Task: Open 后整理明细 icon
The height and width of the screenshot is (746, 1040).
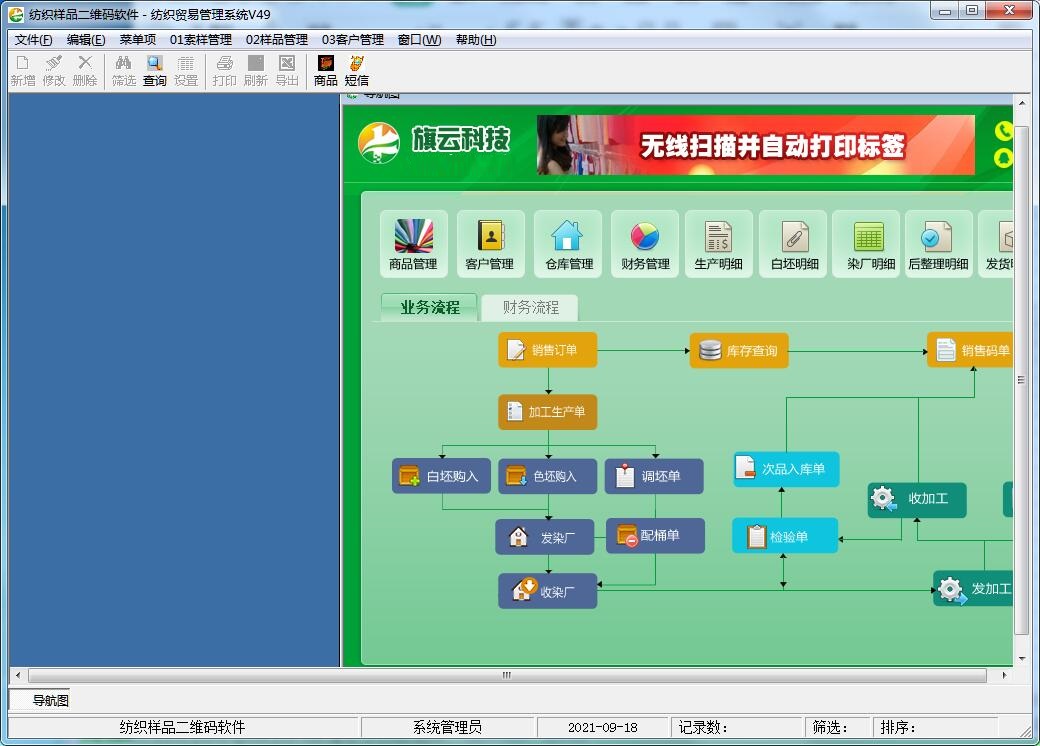Action: pos(939,244)
